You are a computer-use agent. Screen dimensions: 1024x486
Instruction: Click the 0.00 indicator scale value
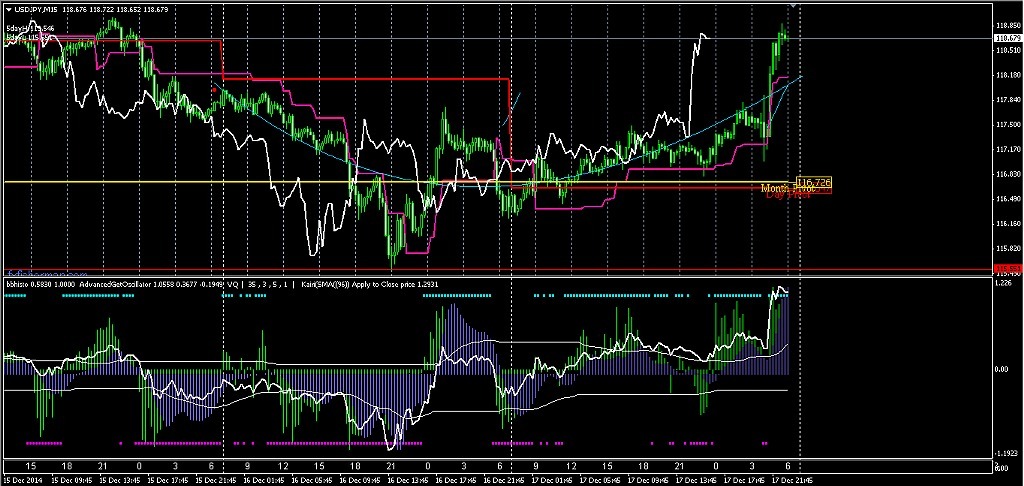click(x=1002, y=369)
